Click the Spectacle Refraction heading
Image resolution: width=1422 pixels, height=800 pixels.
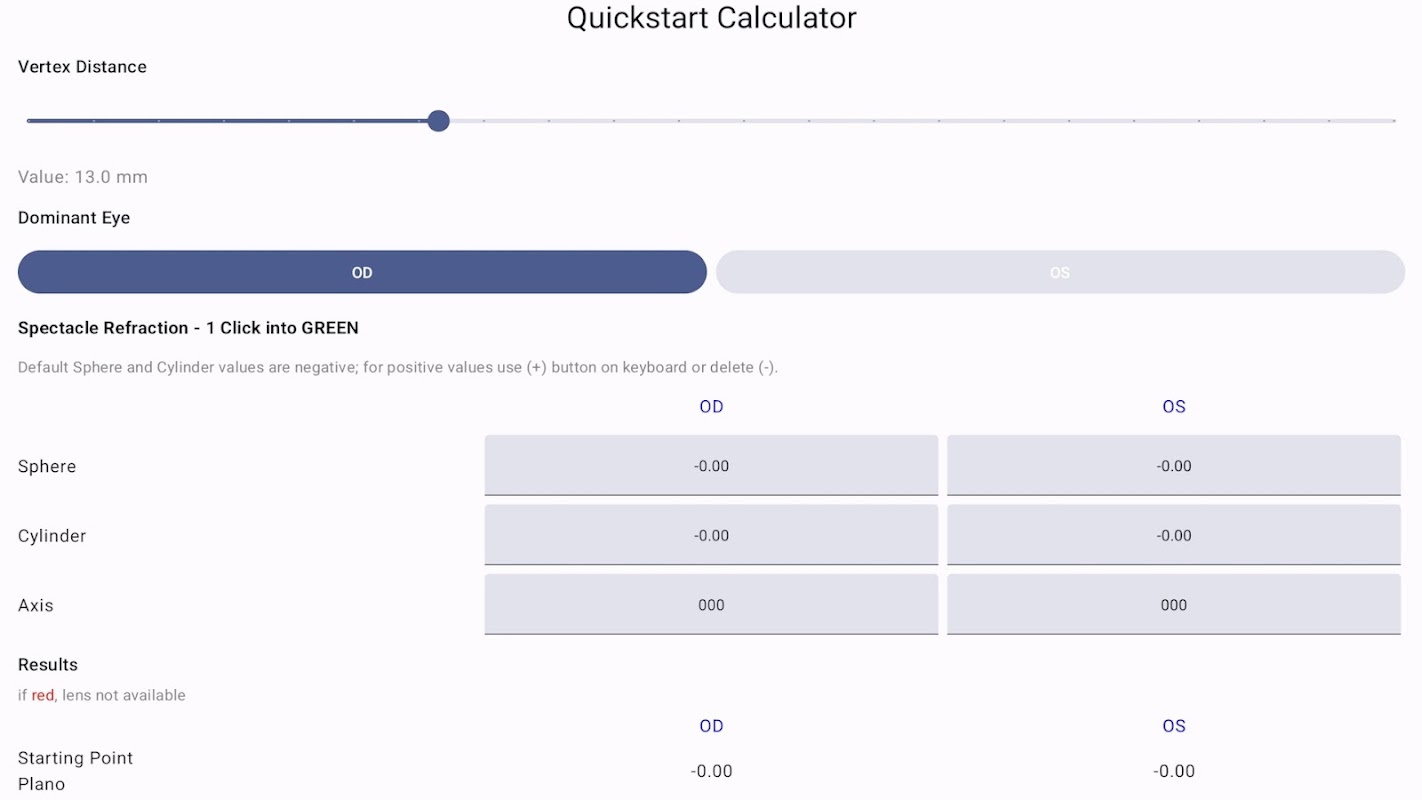[x=188, y=328]
